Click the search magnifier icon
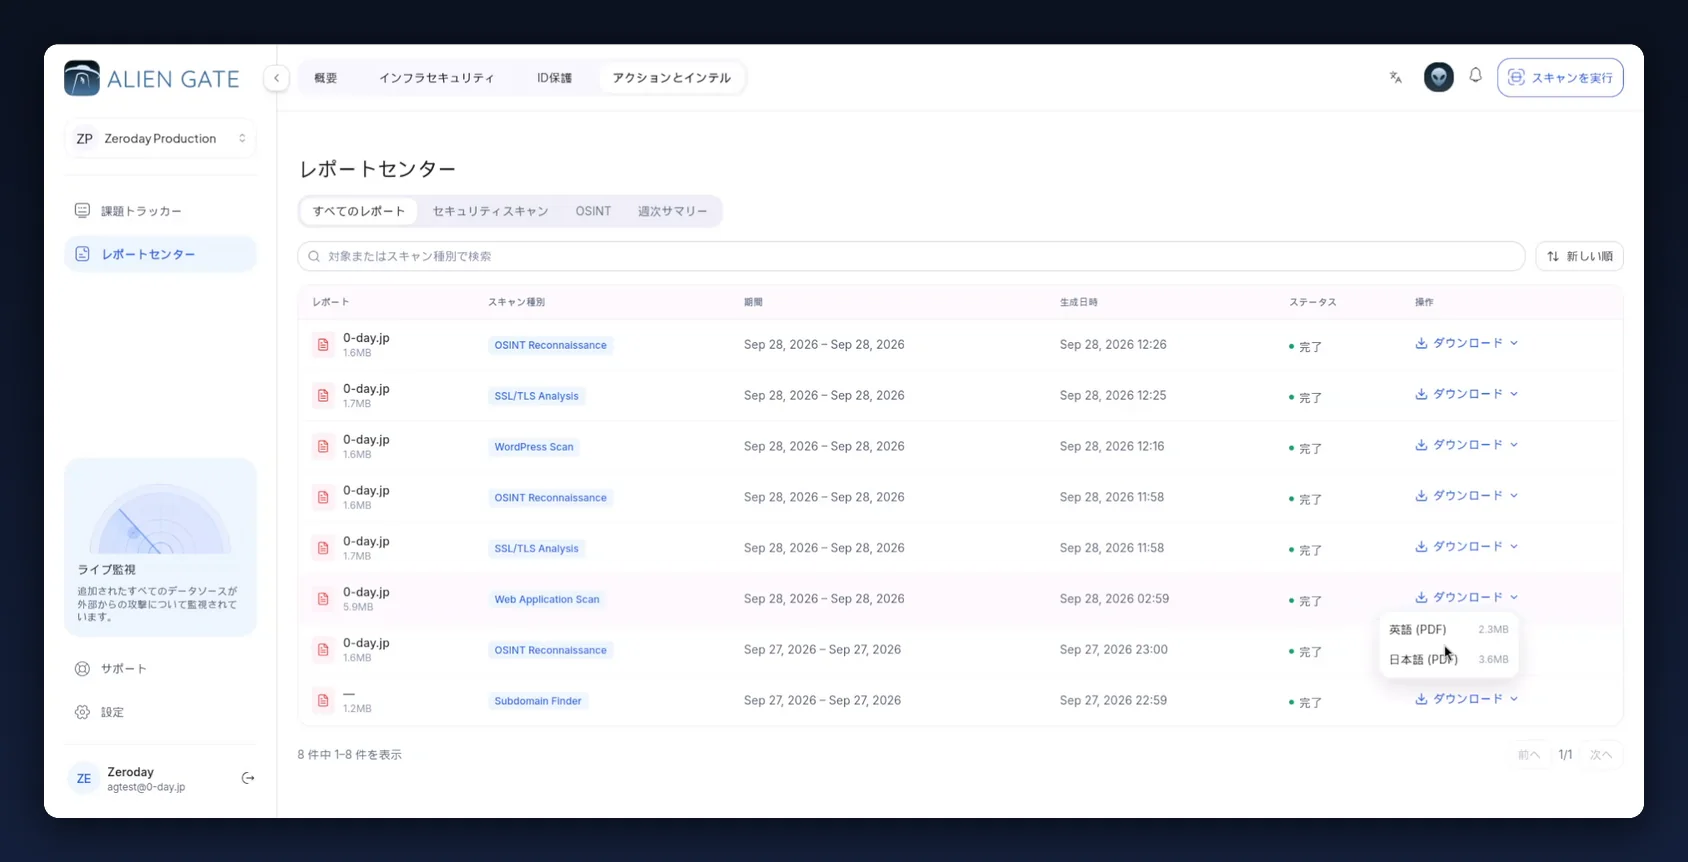The width and height of the screenshot is (1688, 862). click(314, 256)
